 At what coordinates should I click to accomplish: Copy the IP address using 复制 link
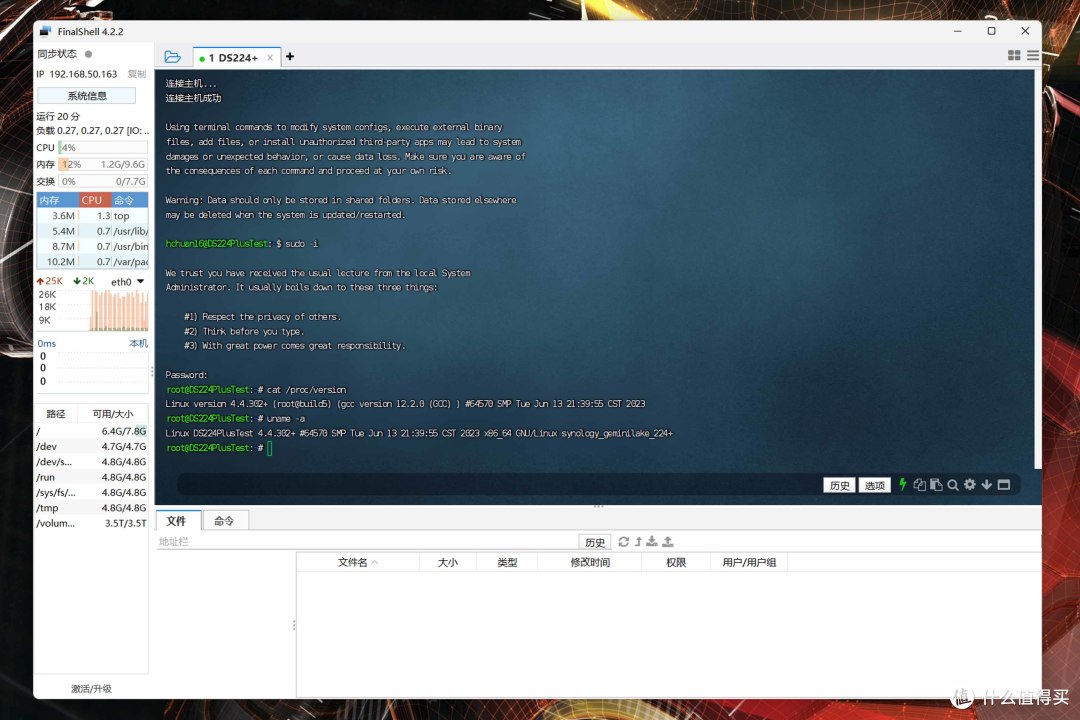coord(137,74)
